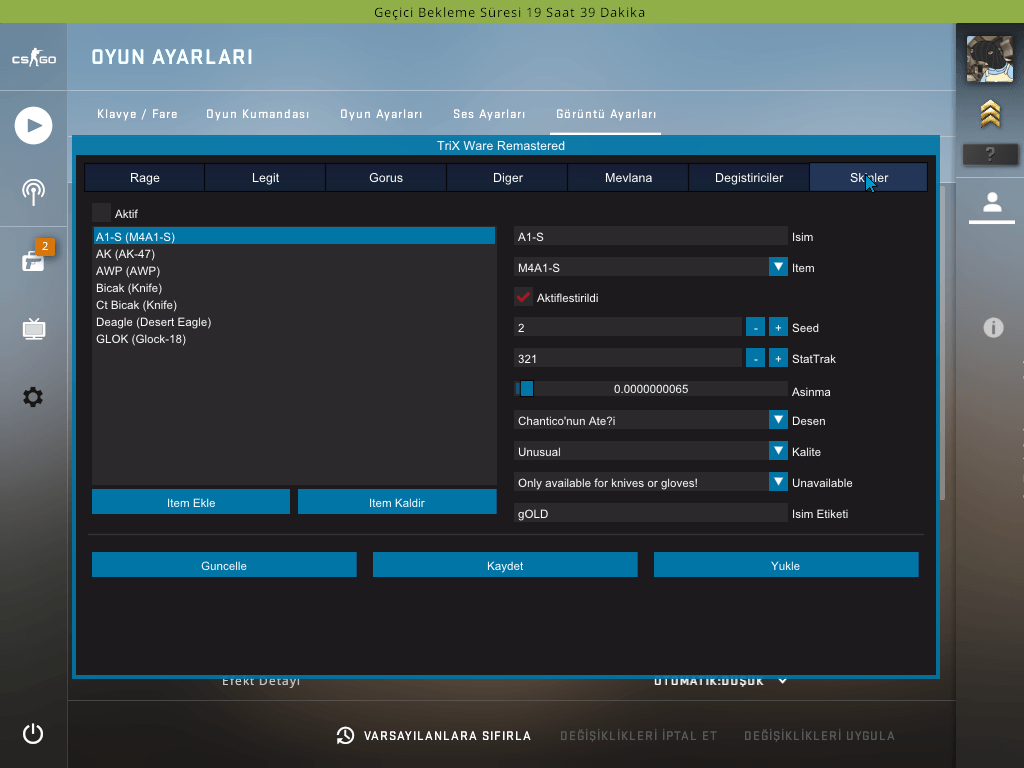Select GLOK (Glock-18) in skin list

294,338
